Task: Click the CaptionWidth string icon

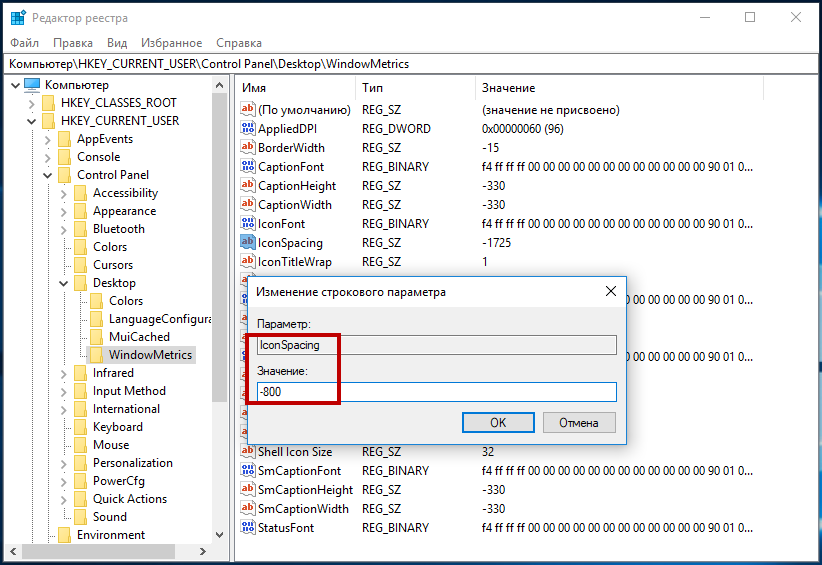Action: click(x=247, y=204)
